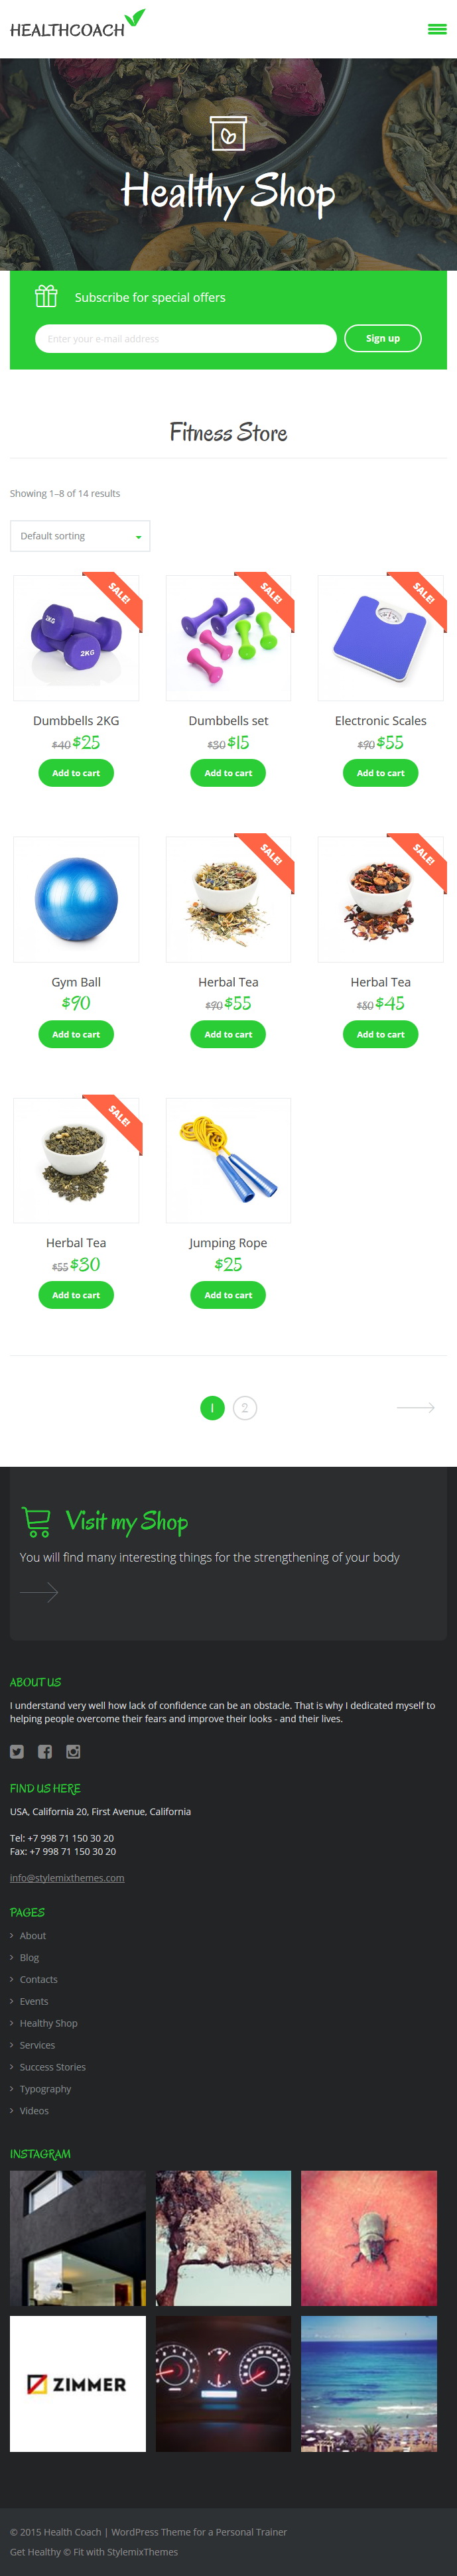Open the Healthy Shop footer page link
The width and height of the screenshot is (457, 2576).
click(48, 2023)
